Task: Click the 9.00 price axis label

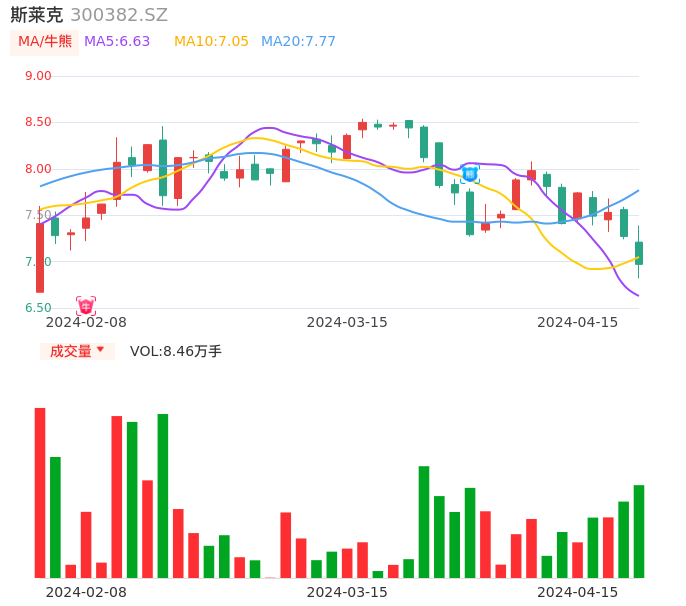Action: [38, 76]
